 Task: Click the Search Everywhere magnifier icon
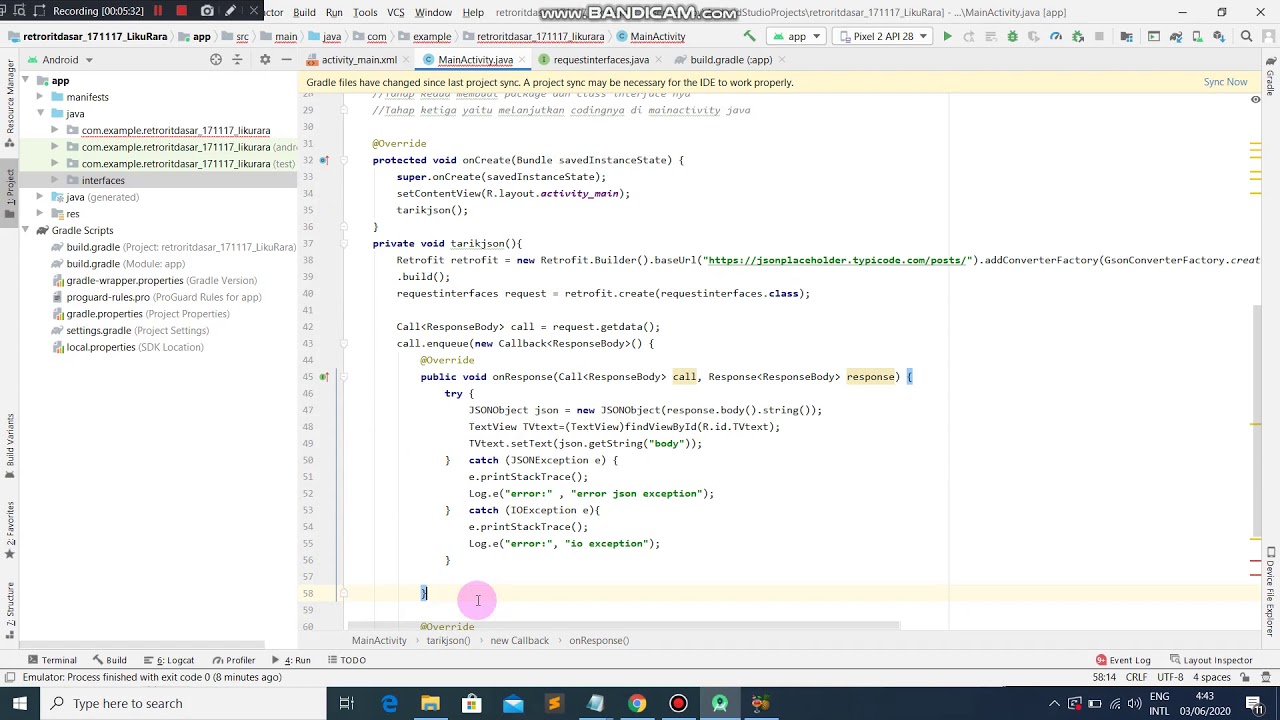coord(1246,36)
